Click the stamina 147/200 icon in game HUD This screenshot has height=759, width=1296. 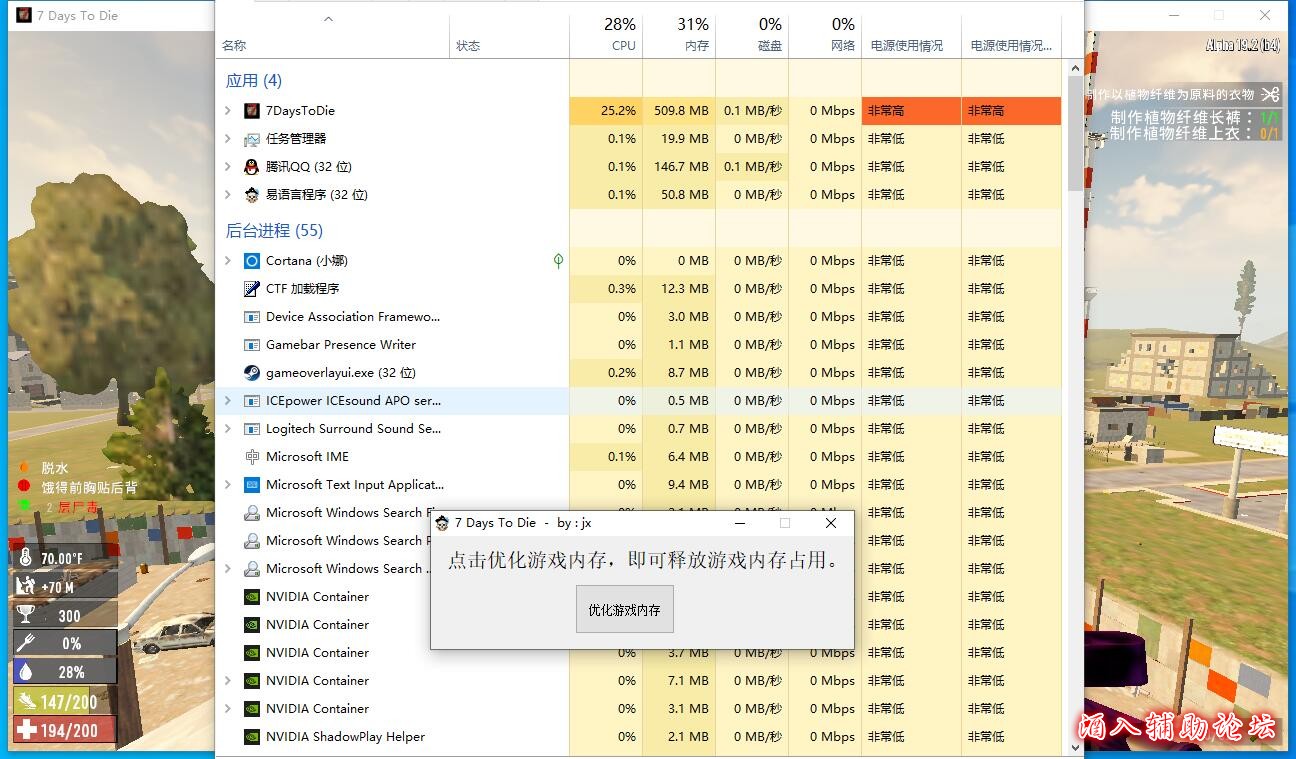pyautogui.click(x=27, y=701)
